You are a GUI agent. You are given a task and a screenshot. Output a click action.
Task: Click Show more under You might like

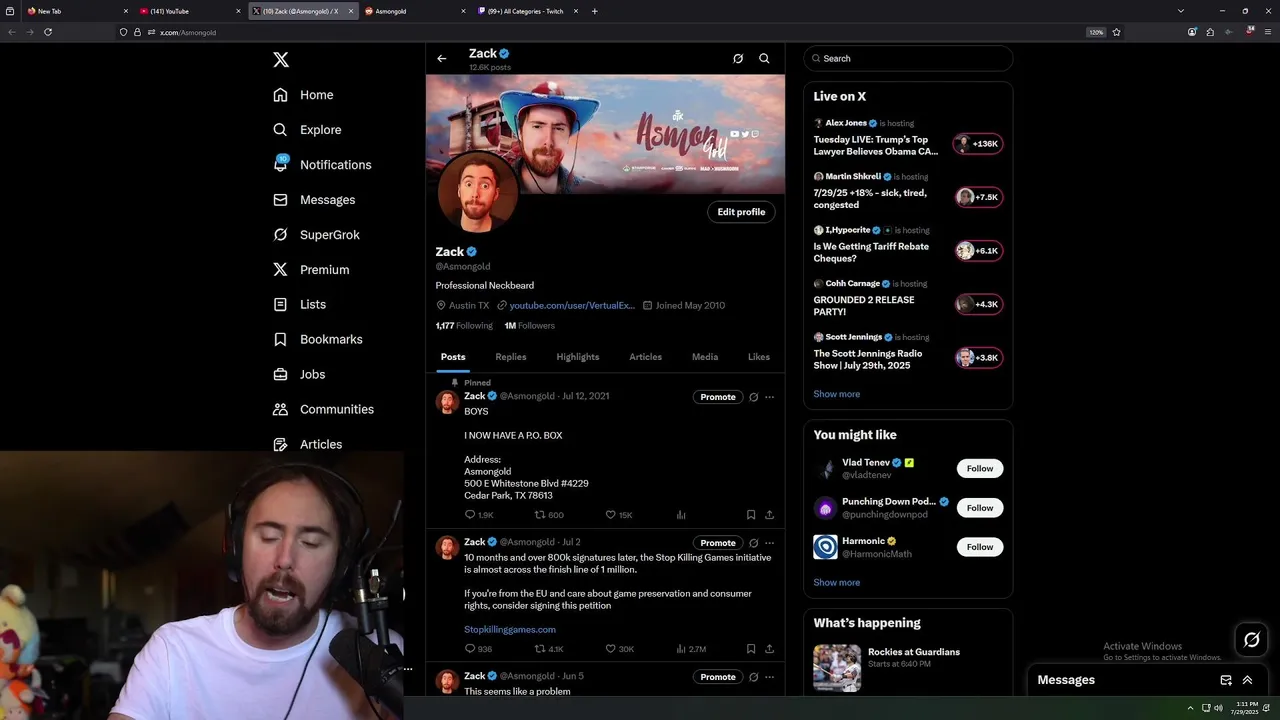836,582
